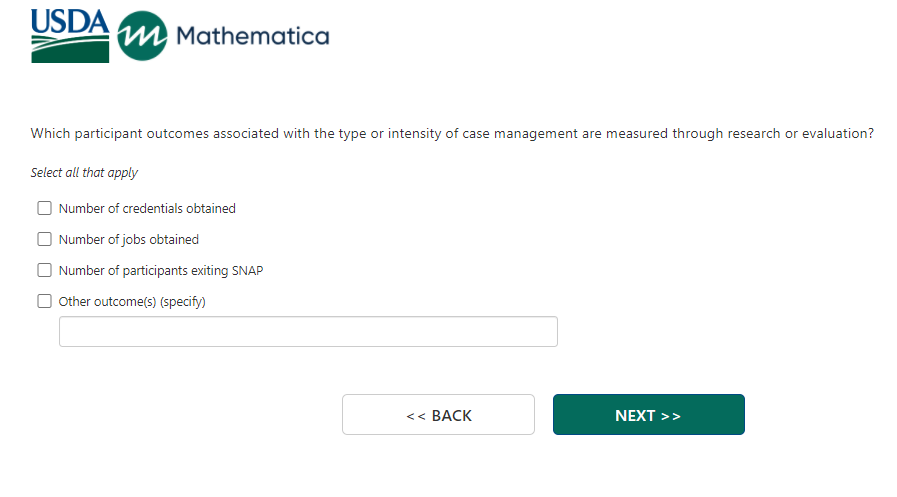Viewport: 897px width, 497px height.
Task: Click the "Number of credentials obtained" label
Action: click(x=147, y=209)
